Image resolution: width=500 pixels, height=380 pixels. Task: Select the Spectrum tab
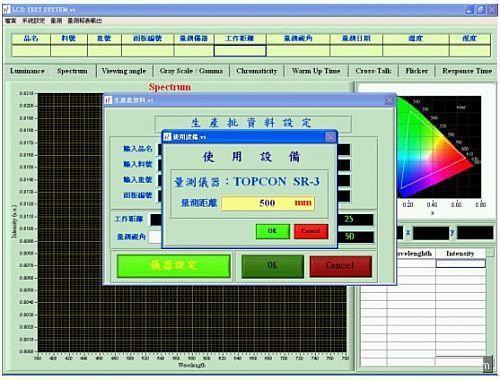pos(72,71)
